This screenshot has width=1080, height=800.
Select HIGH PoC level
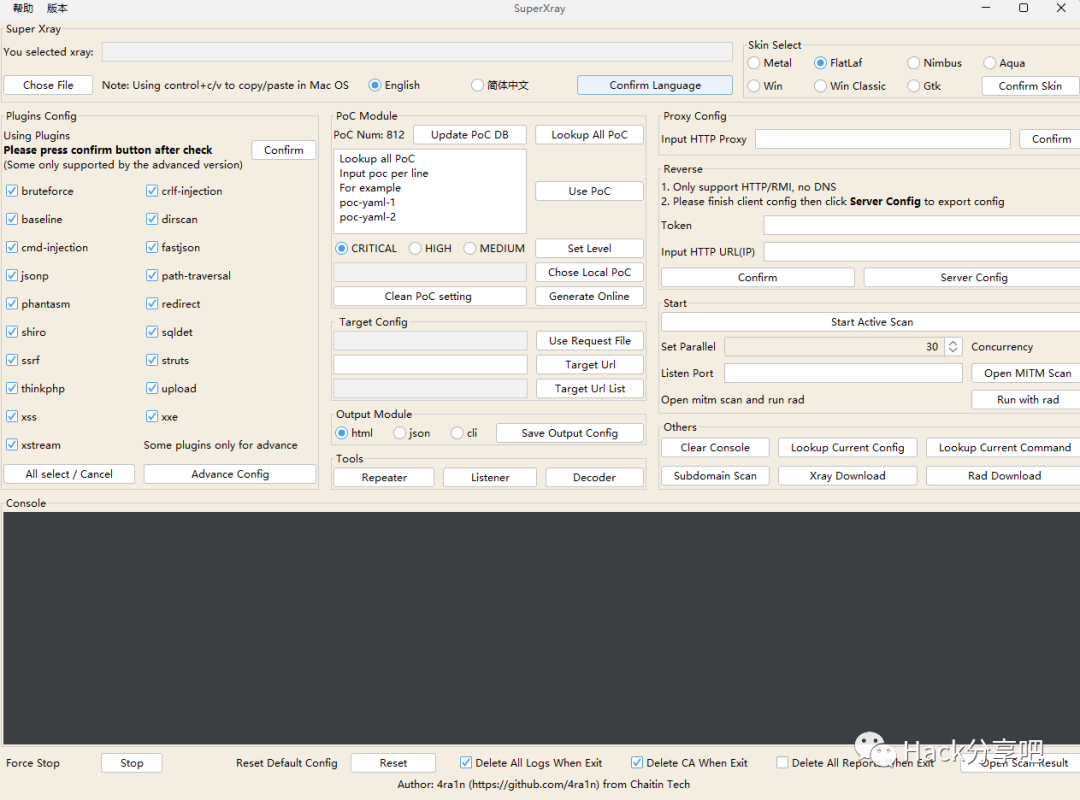click(415, 248)
